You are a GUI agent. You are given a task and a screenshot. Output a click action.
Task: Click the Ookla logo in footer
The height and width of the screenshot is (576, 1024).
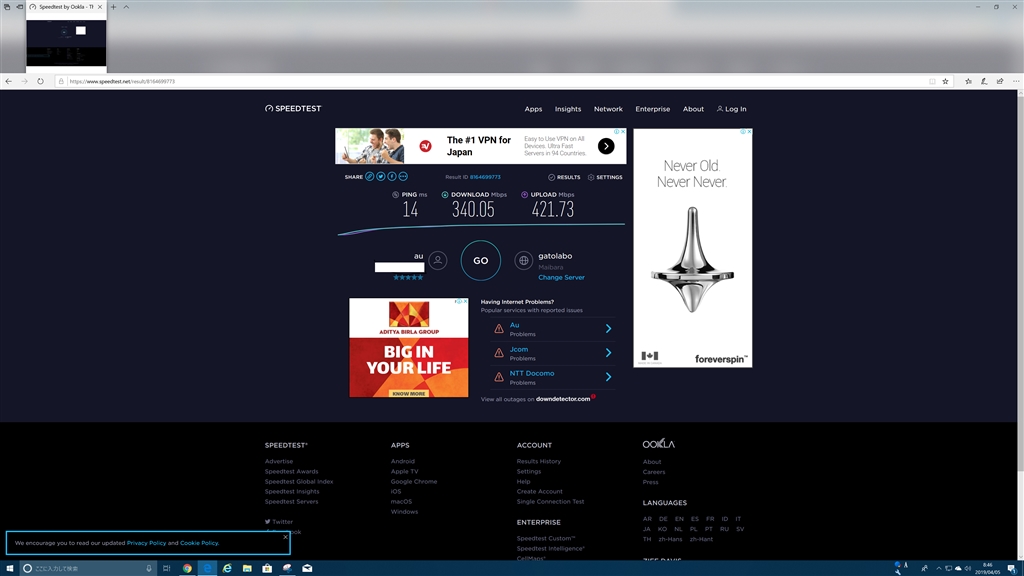click(x=658, y=443)
